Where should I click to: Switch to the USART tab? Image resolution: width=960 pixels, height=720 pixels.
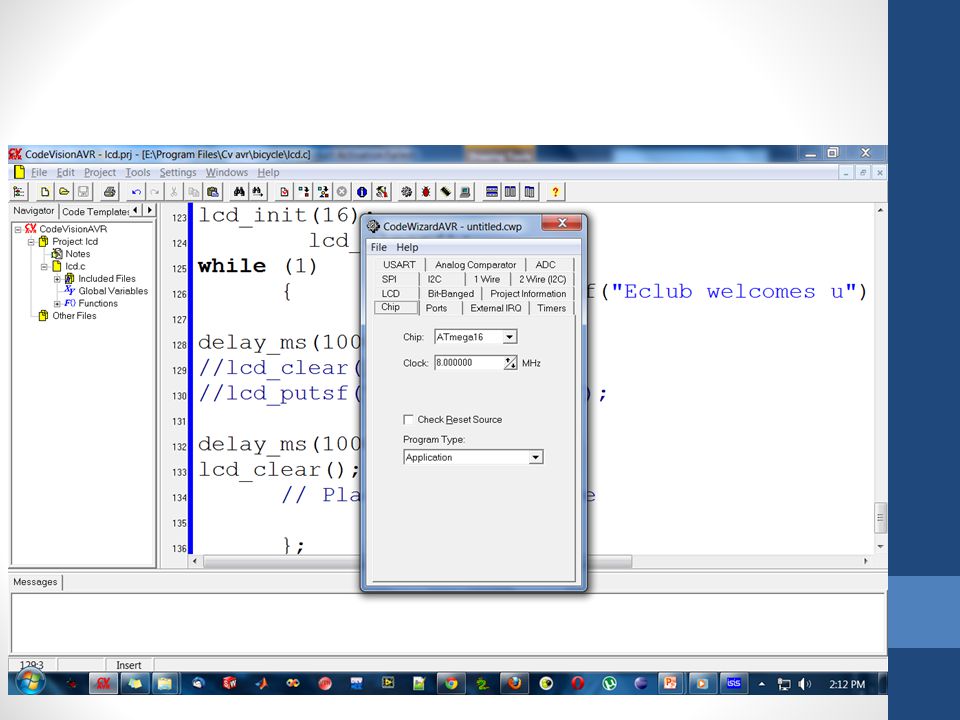tap(399, 264)
